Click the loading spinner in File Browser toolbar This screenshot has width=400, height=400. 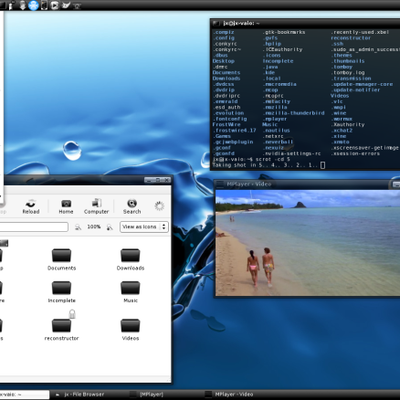(x=159, y=206)
